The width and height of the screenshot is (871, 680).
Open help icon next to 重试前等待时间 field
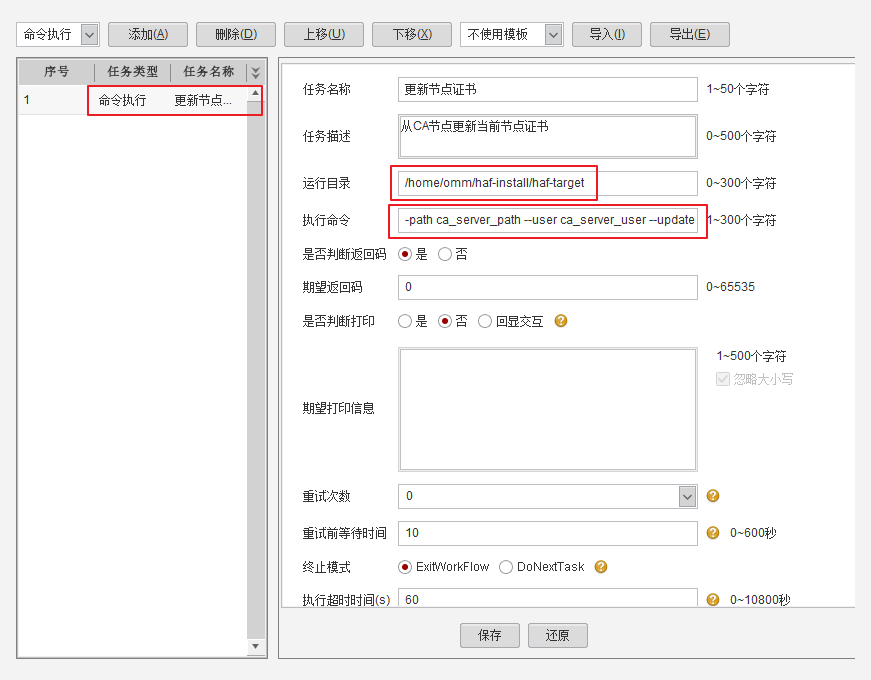(713, 533)
